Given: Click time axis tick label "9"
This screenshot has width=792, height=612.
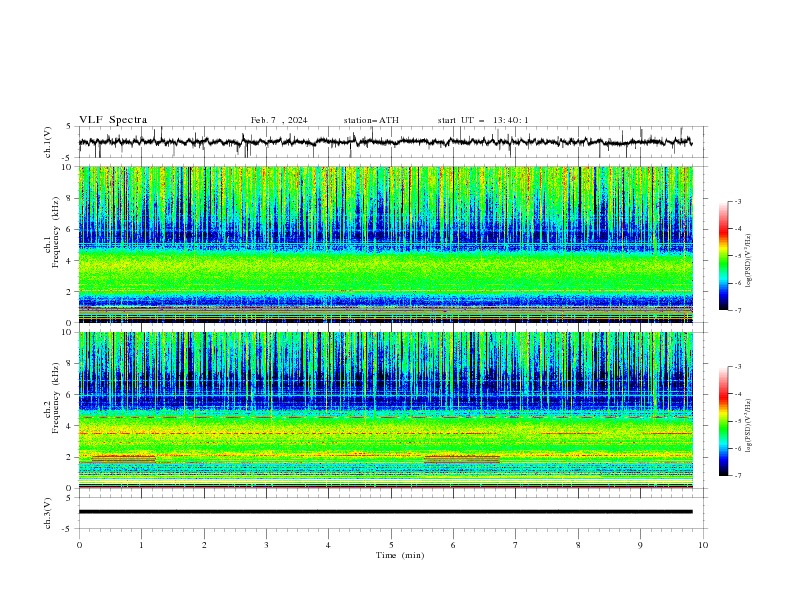Looking at the screenshot, I should pyautogui.click(x=640, y=545).
